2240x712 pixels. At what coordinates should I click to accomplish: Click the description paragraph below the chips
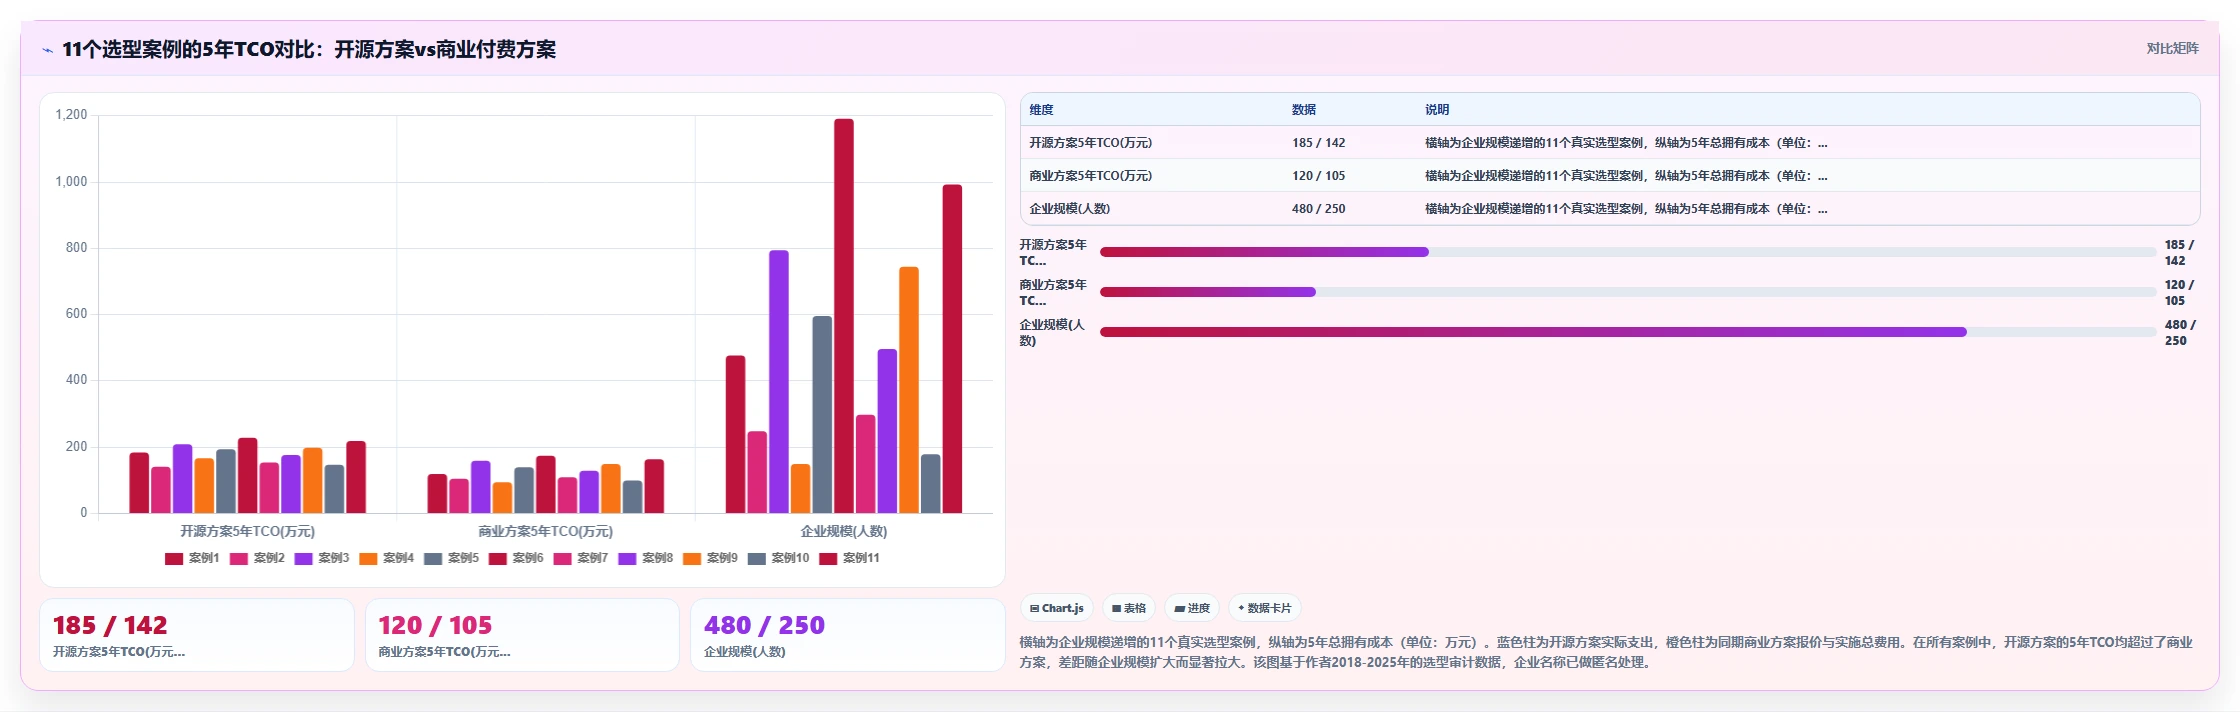(x=1607, y=652)
